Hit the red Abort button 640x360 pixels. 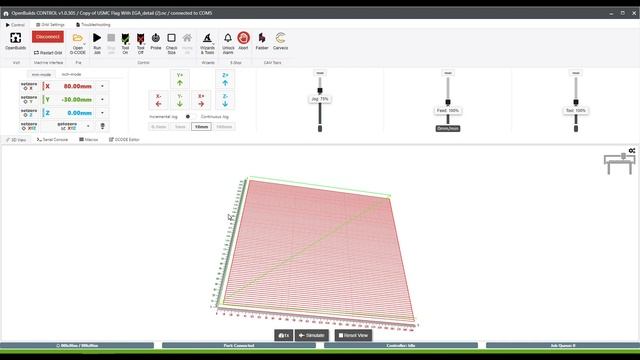point(244,38)
